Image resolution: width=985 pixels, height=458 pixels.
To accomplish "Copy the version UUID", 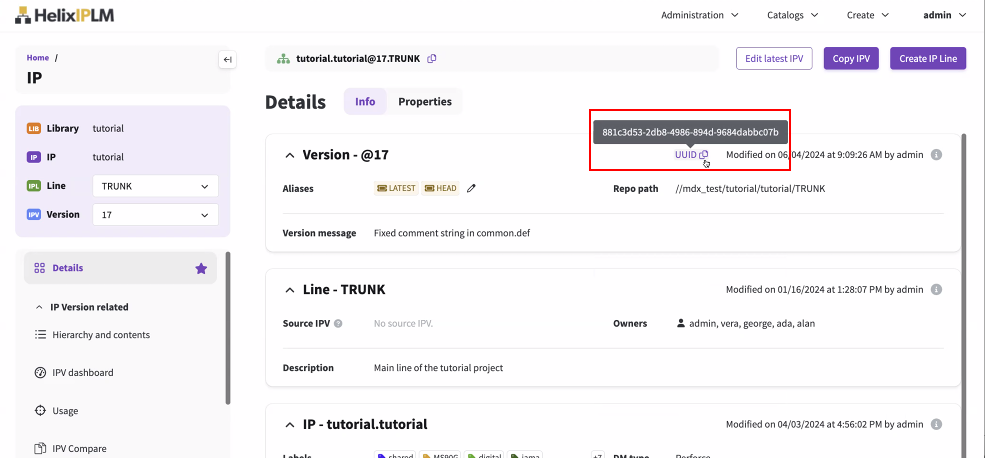I will pyautogui.click(x=704, y=155).
